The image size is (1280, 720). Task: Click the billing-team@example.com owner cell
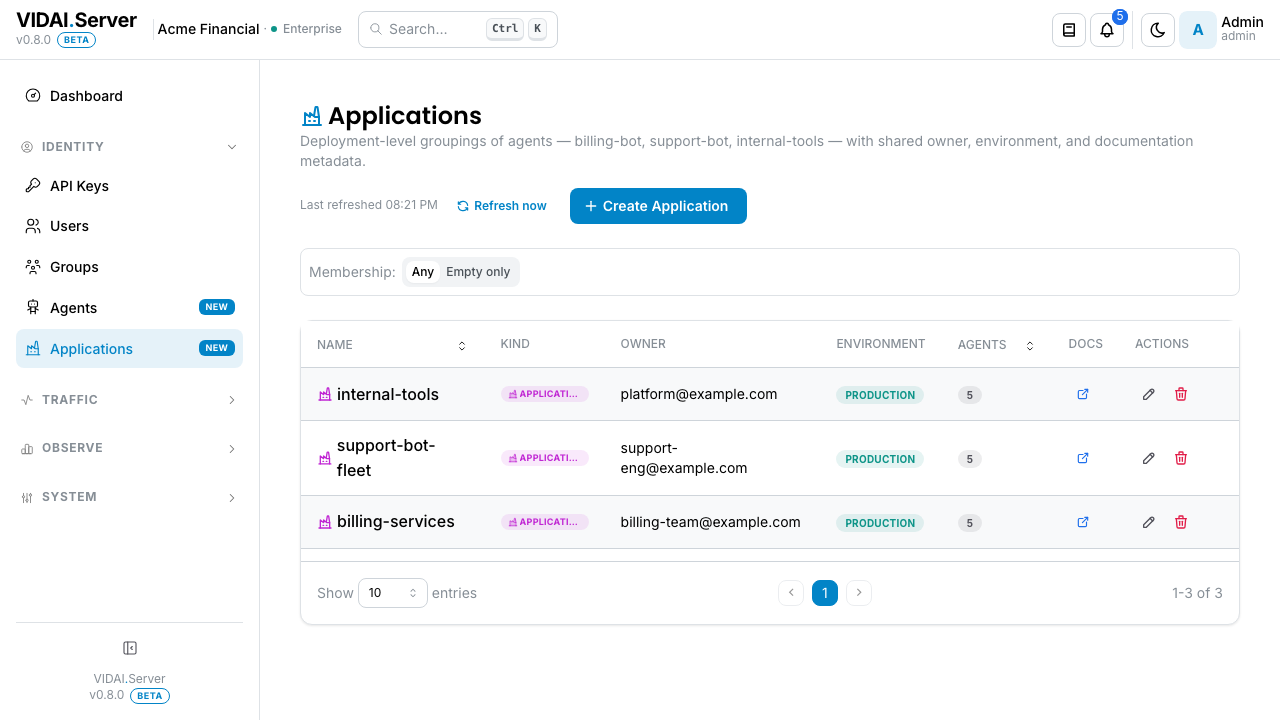[x=711, y=522]
